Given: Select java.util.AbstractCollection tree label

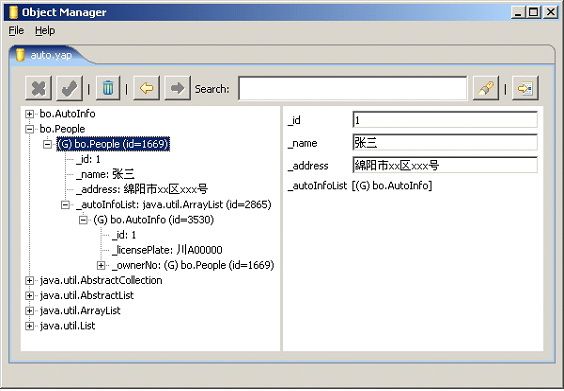Looking at the screenshot, I should [x=101, y=281].
